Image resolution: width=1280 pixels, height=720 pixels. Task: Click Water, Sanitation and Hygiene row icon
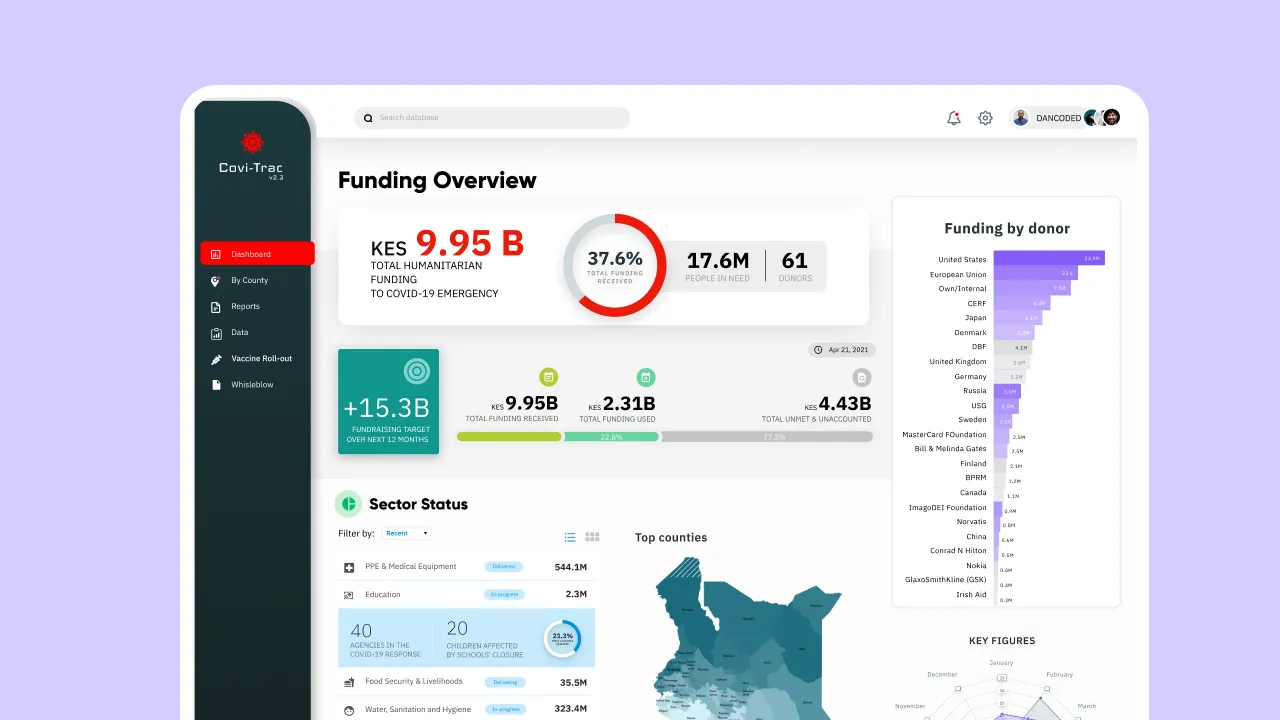pyautogui.click(x=349, y=710)
